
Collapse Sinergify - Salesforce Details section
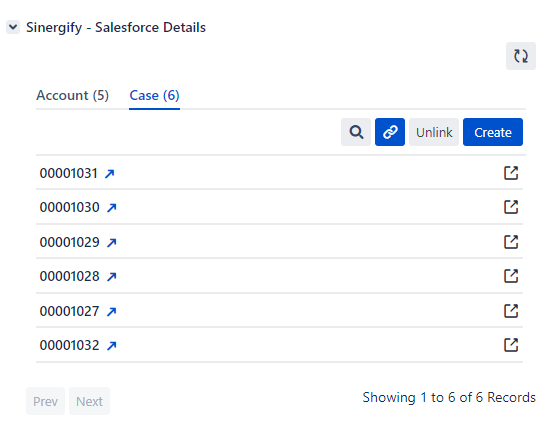[13, 27]
